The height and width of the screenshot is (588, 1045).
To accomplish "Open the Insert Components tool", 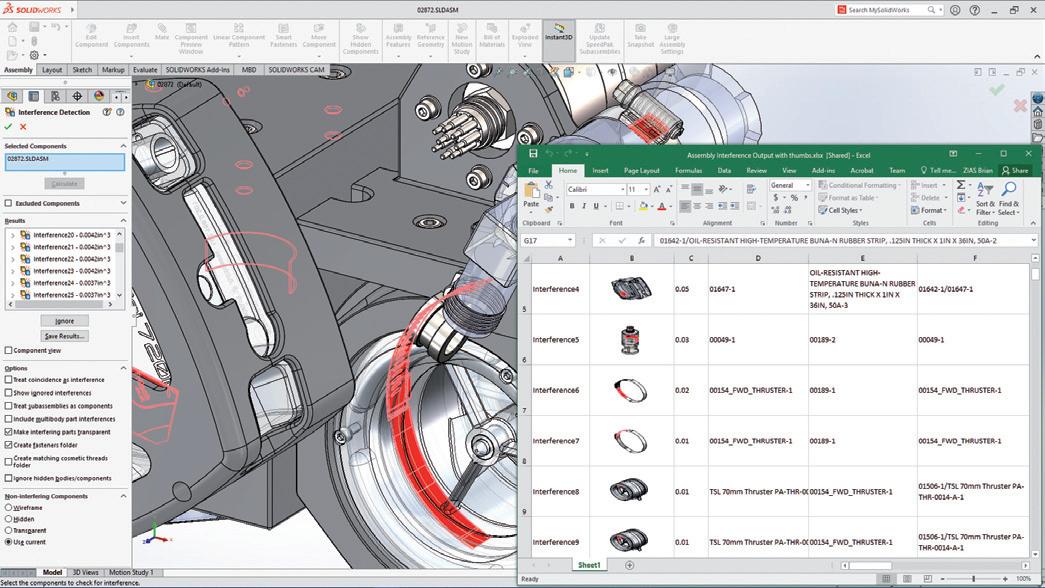I will click(131, 35).
